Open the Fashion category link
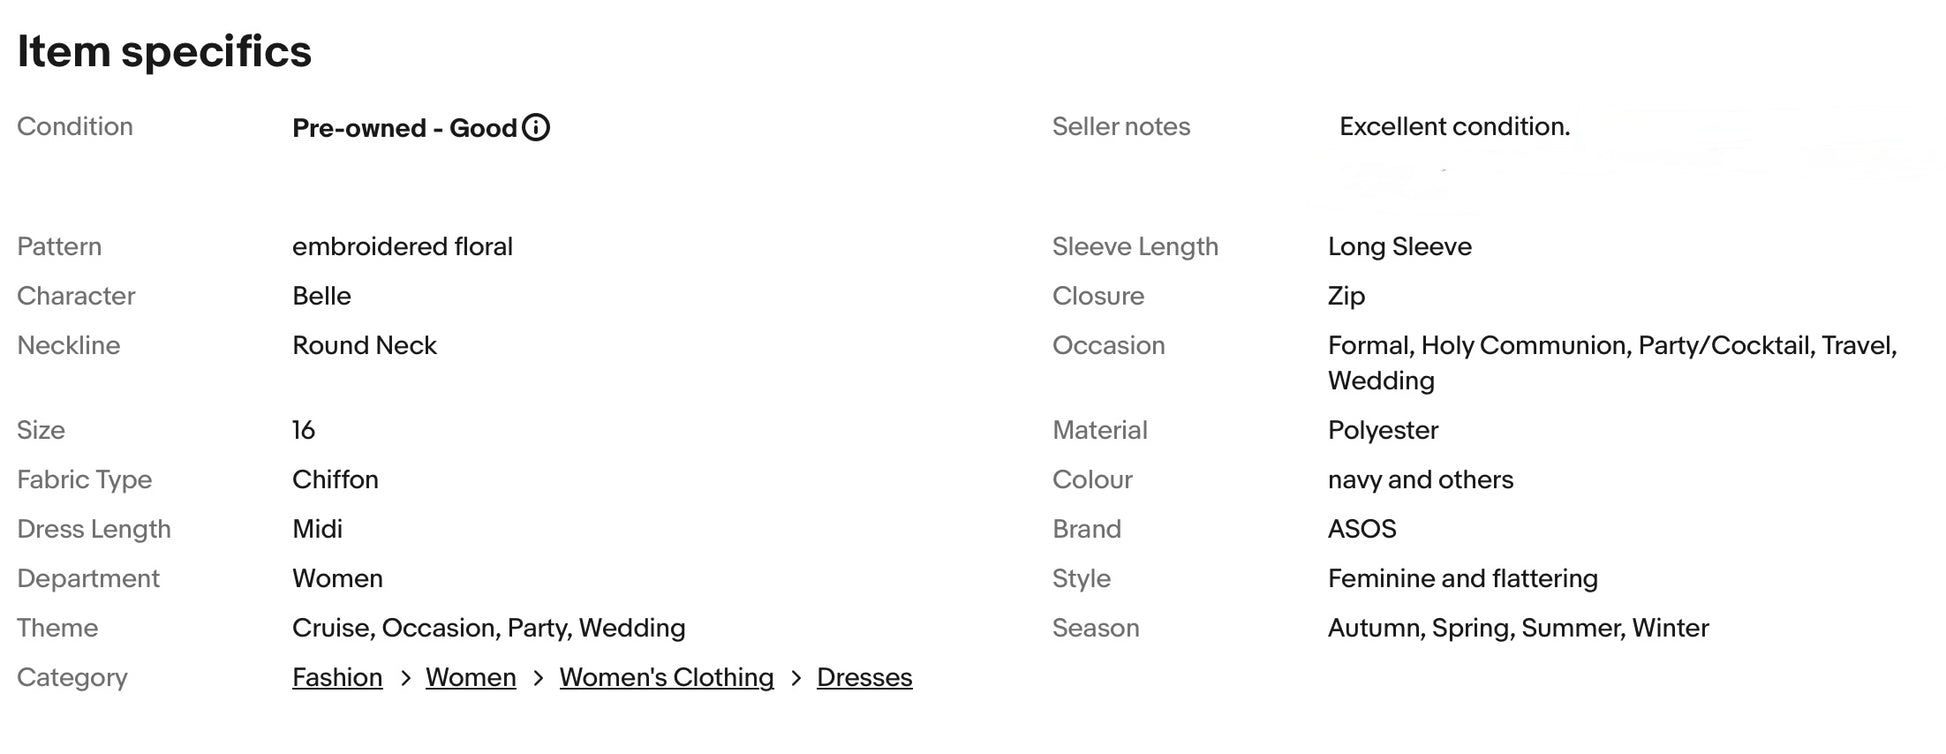This screenshot has width=1946, height=754. (337, 677)
